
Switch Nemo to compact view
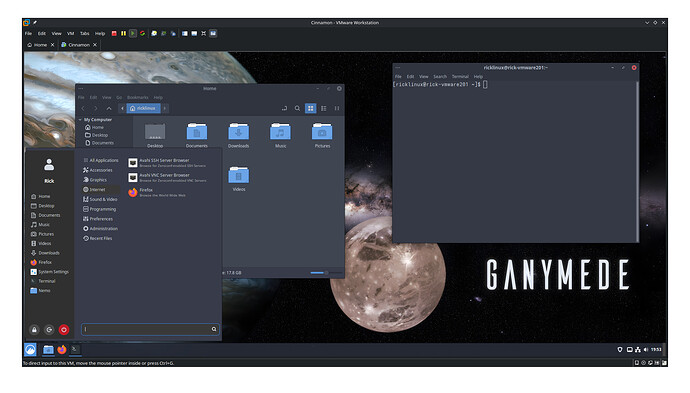coord(337,108)
